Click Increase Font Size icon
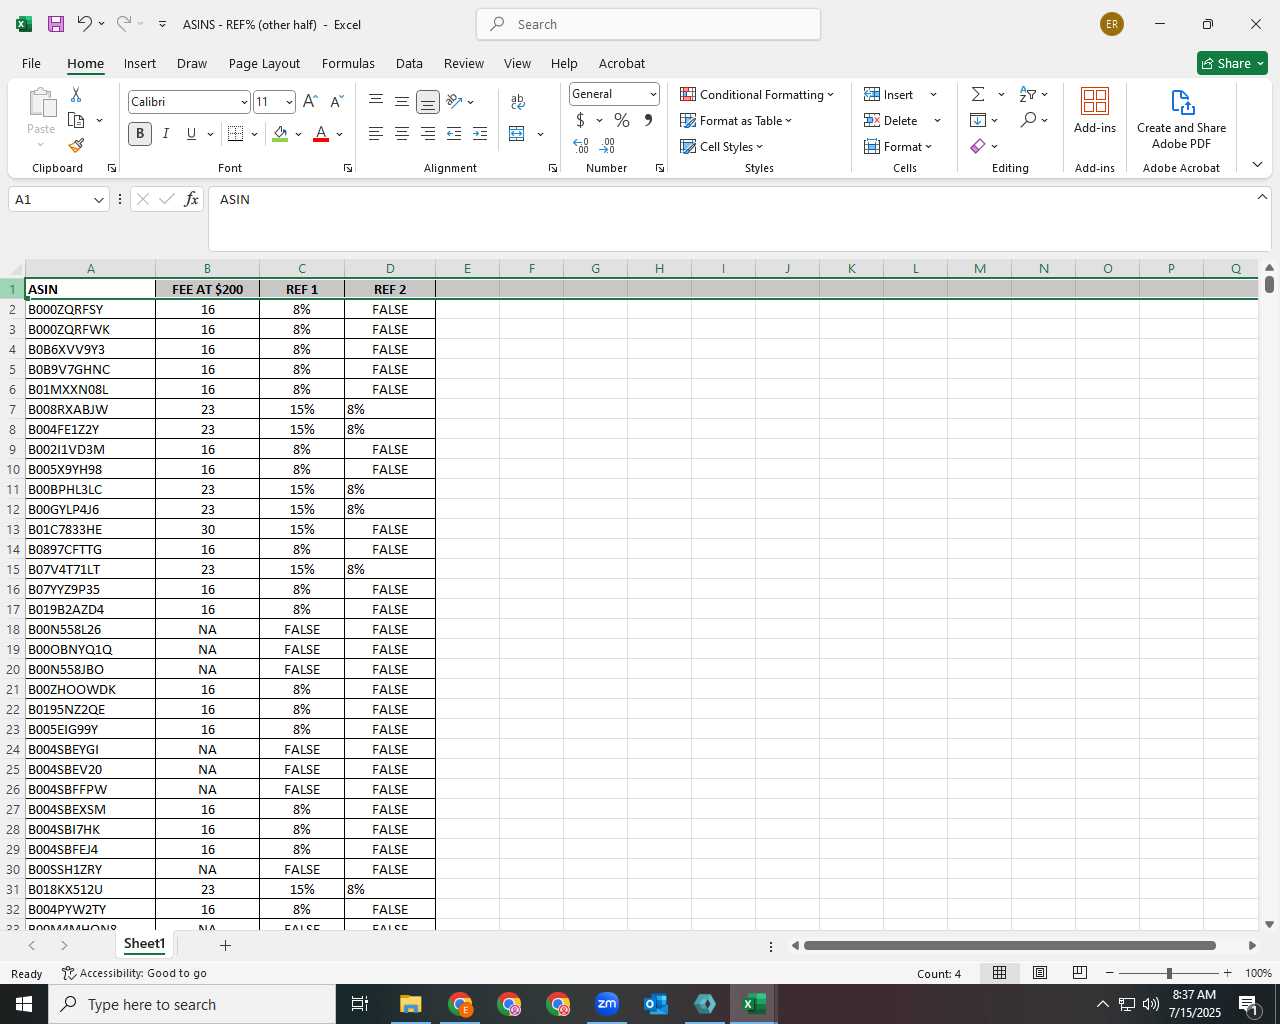Screen dimensions: 1280x1024 point(310,101)
